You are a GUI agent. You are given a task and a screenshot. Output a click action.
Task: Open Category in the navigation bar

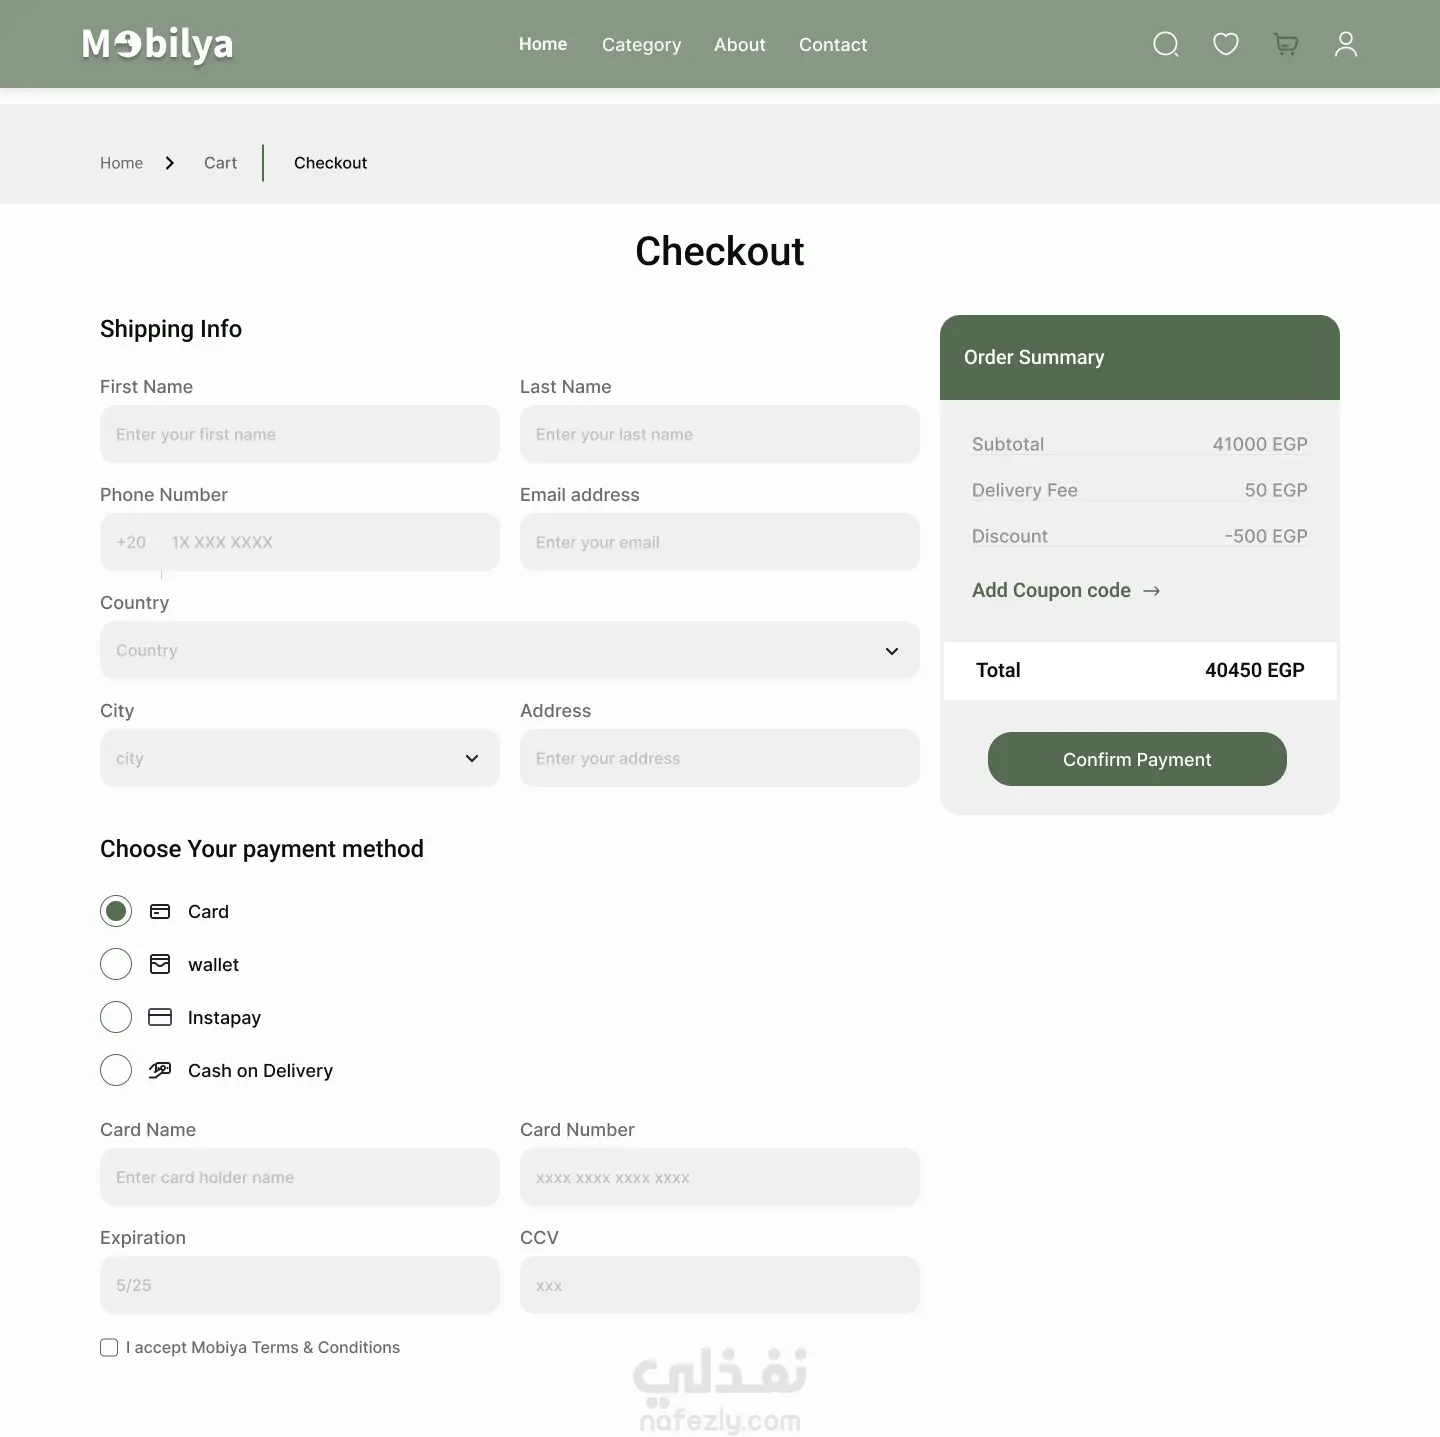pos(641,45)
